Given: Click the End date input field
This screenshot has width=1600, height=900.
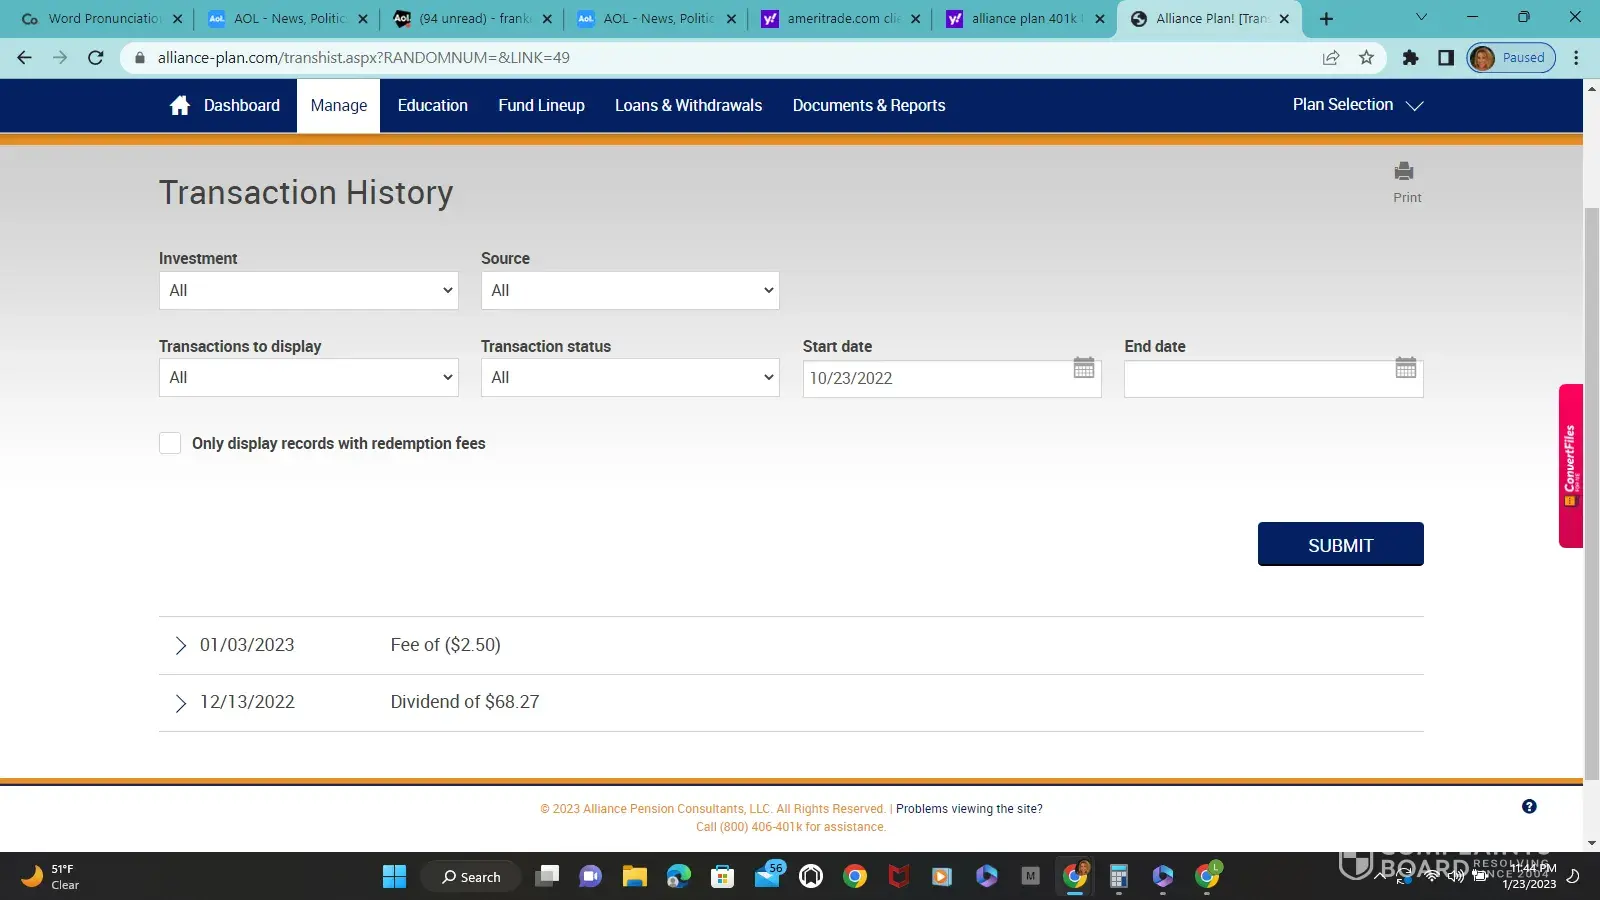Looking at the screenshot, I should tap(1255, 379).
